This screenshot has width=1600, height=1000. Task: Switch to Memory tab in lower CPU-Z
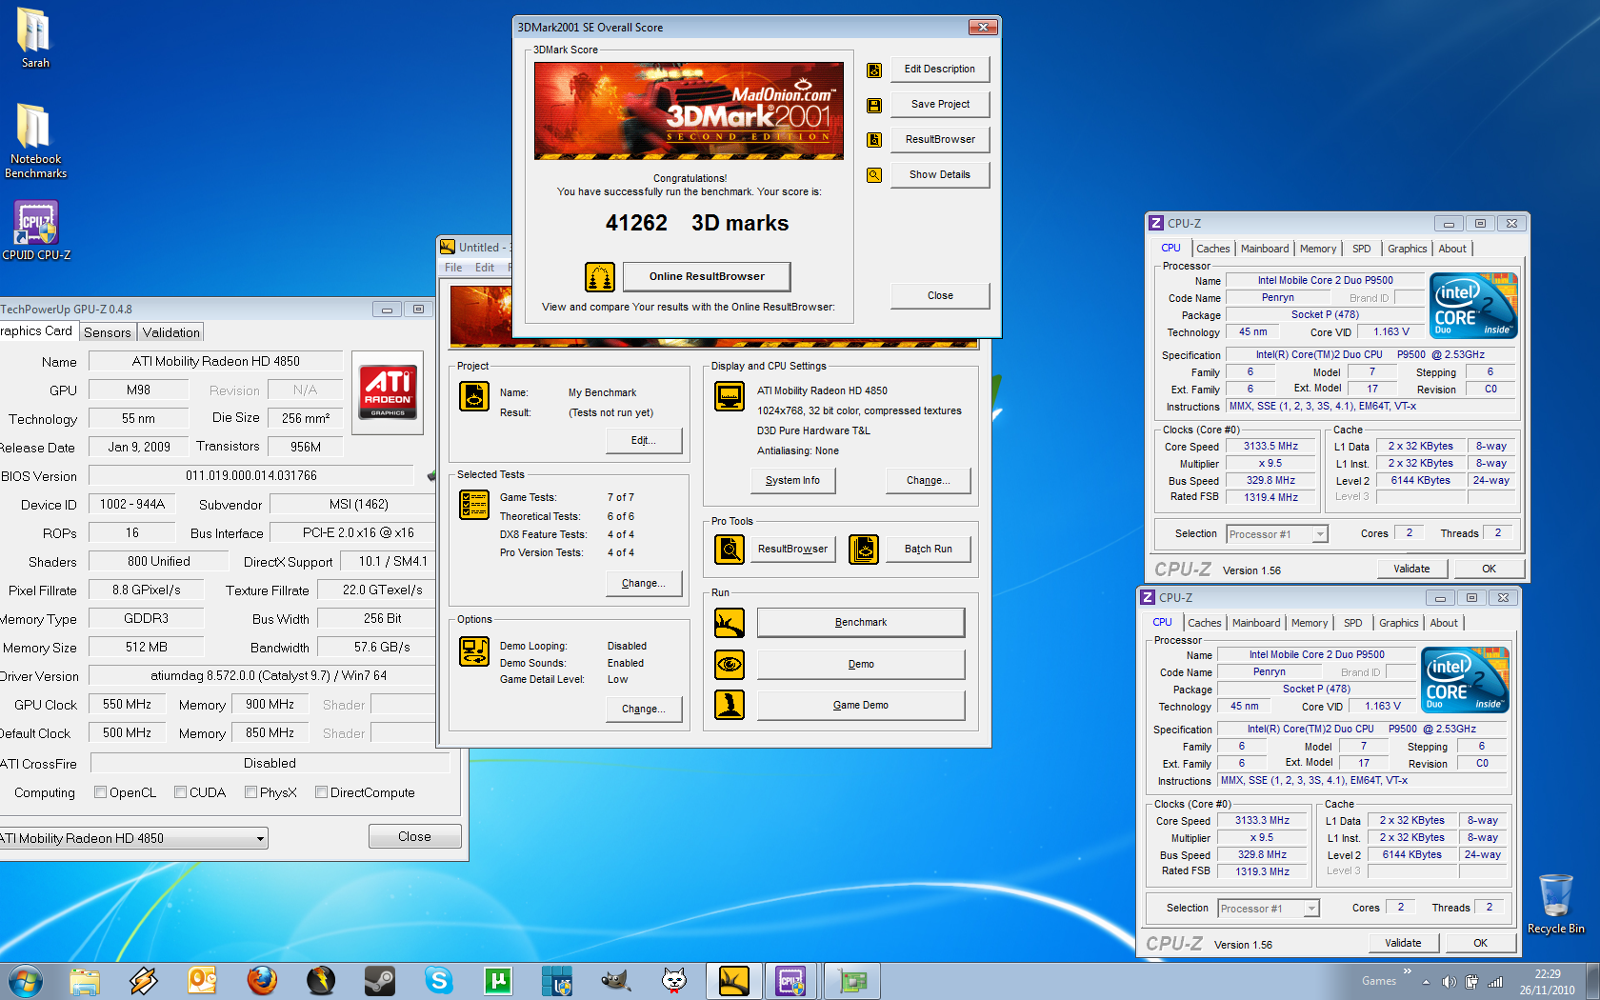(x=1309, y=623)
